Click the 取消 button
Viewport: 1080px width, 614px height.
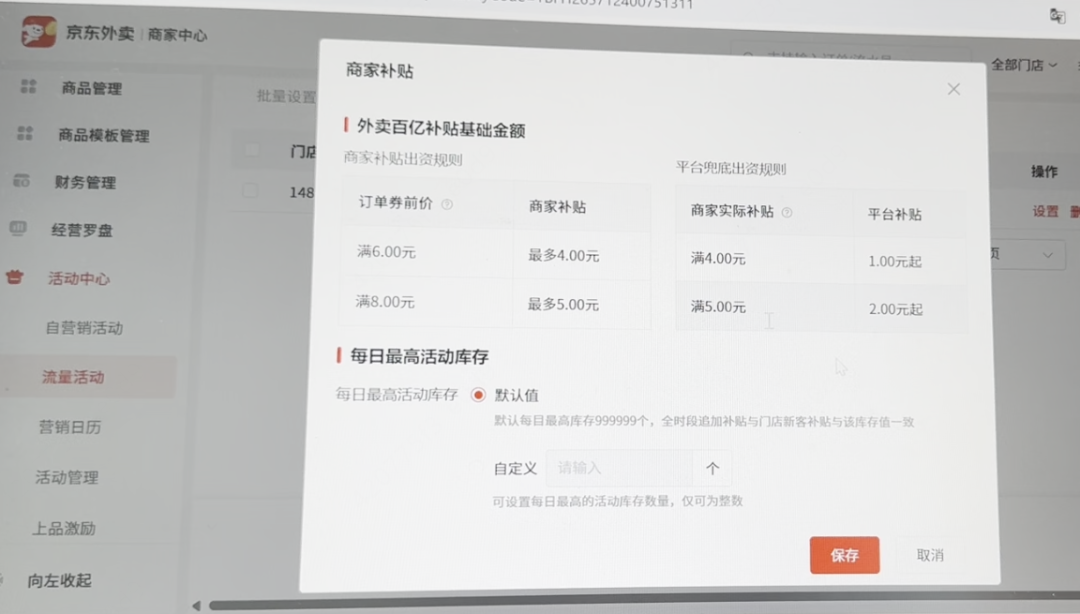point(930,555)
